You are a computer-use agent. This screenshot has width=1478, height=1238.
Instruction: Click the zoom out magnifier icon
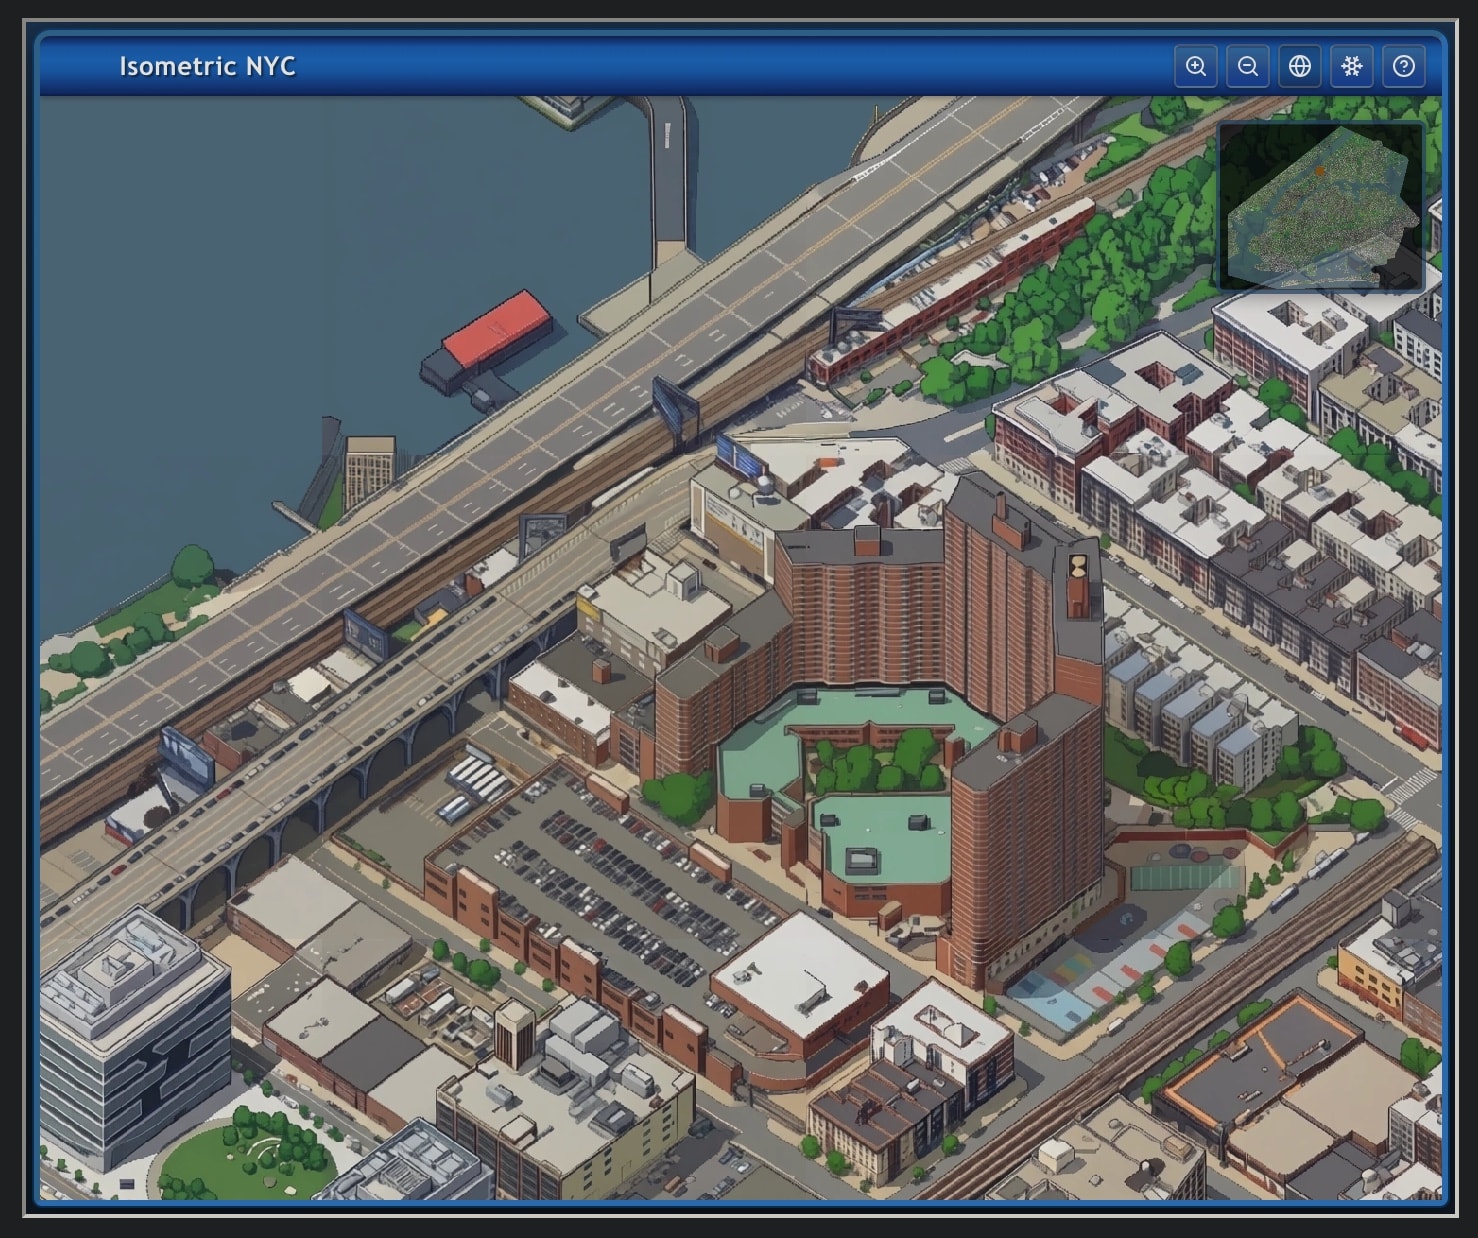point(1247,67)
